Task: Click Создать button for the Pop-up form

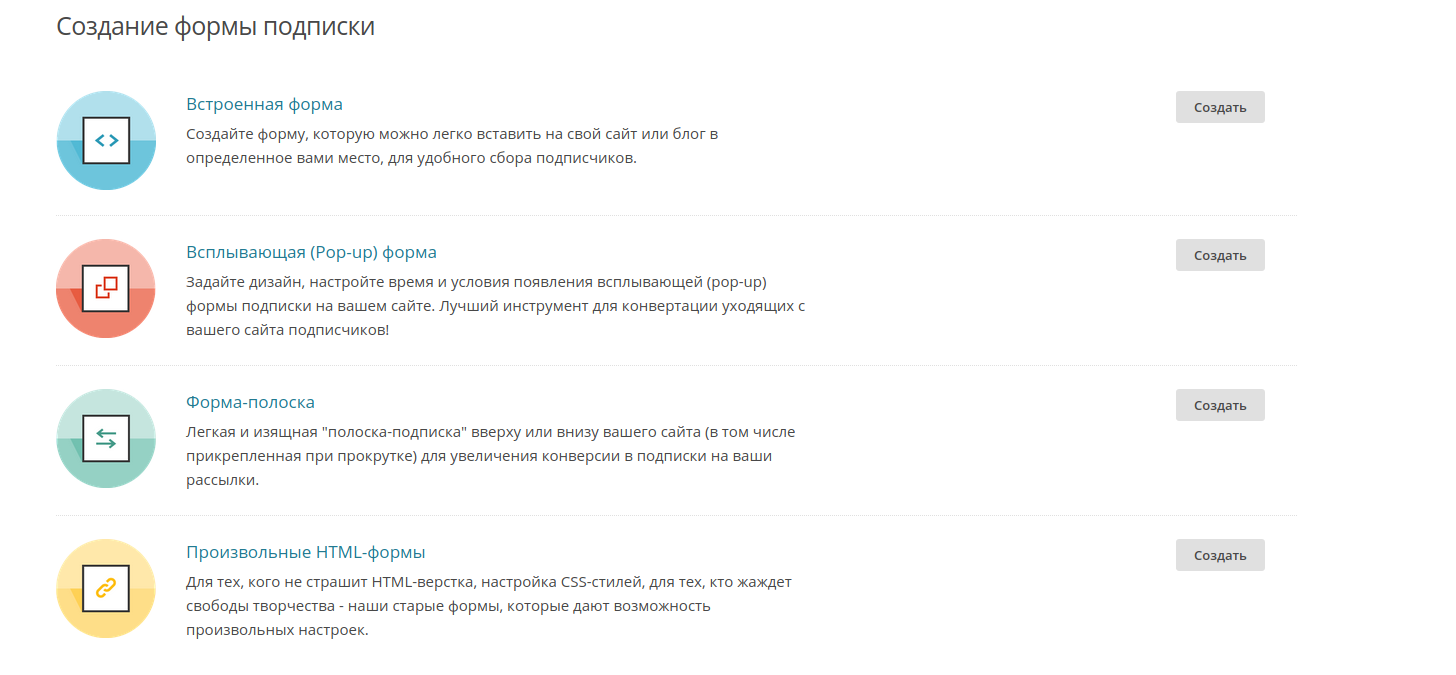Action: (x=1220, y=255)
